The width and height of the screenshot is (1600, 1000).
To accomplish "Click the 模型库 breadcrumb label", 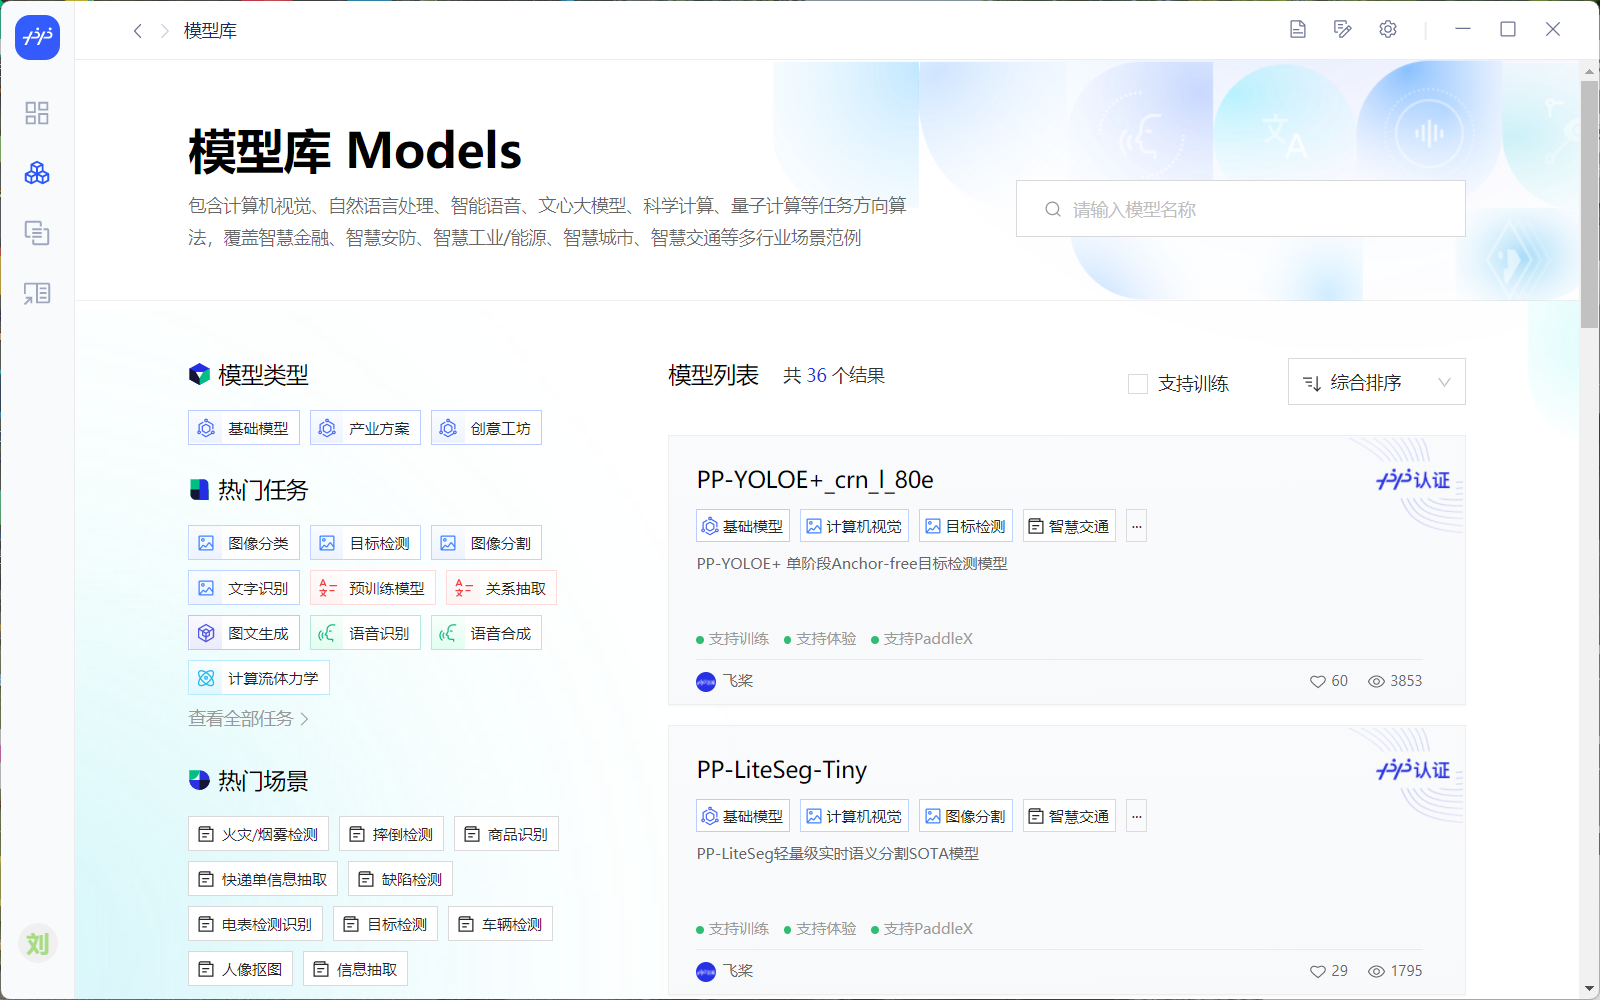I will tap(210, 30).
